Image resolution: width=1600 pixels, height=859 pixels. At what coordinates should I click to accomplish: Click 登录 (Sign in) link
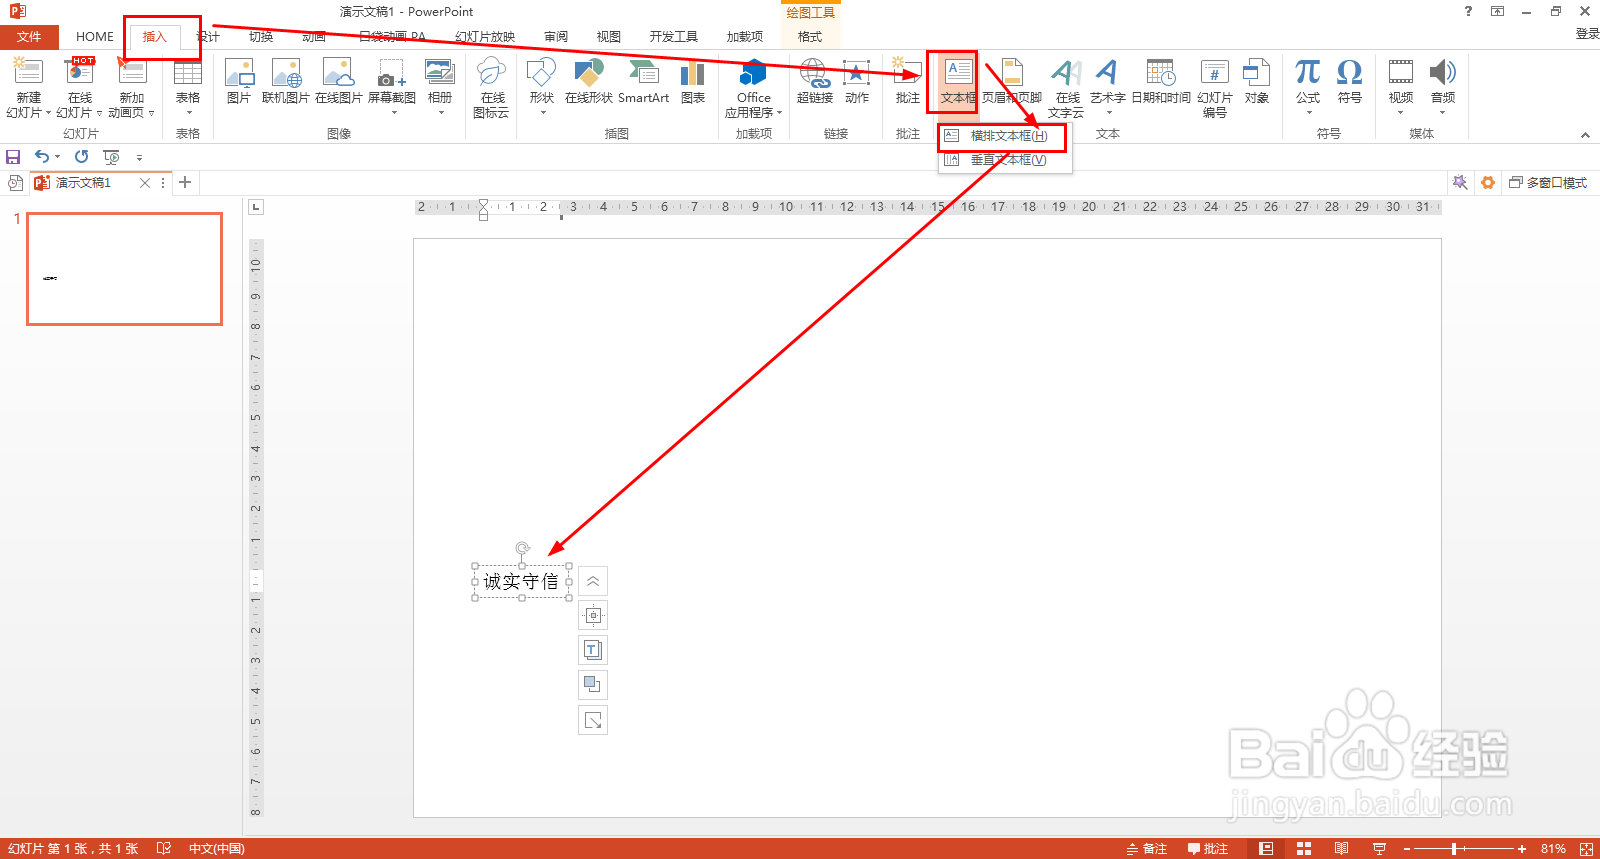(x=1587, y=34)
